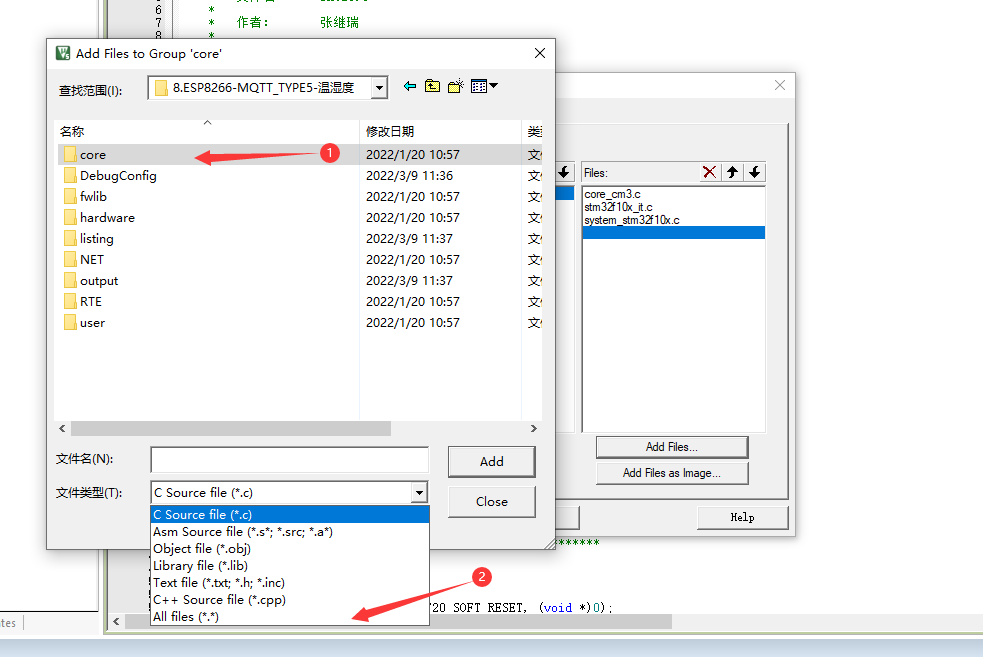Click the file list horizontal scrollbar thumb
Image resolution: width=983 pixels, height=657 pixels.
coord(231,428)
